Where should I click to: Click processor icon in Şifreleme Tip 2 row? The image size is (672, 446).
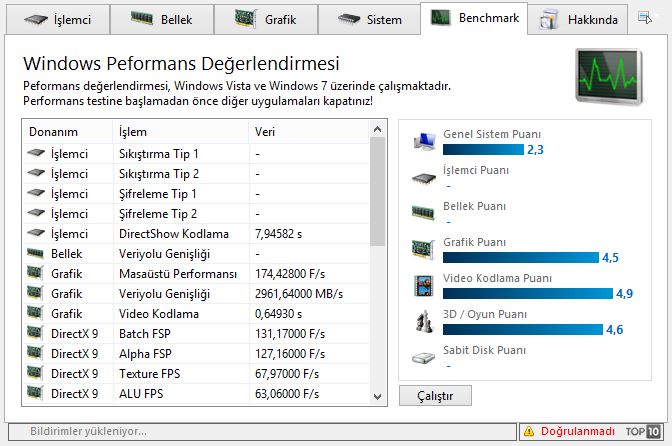pos(36,213)
